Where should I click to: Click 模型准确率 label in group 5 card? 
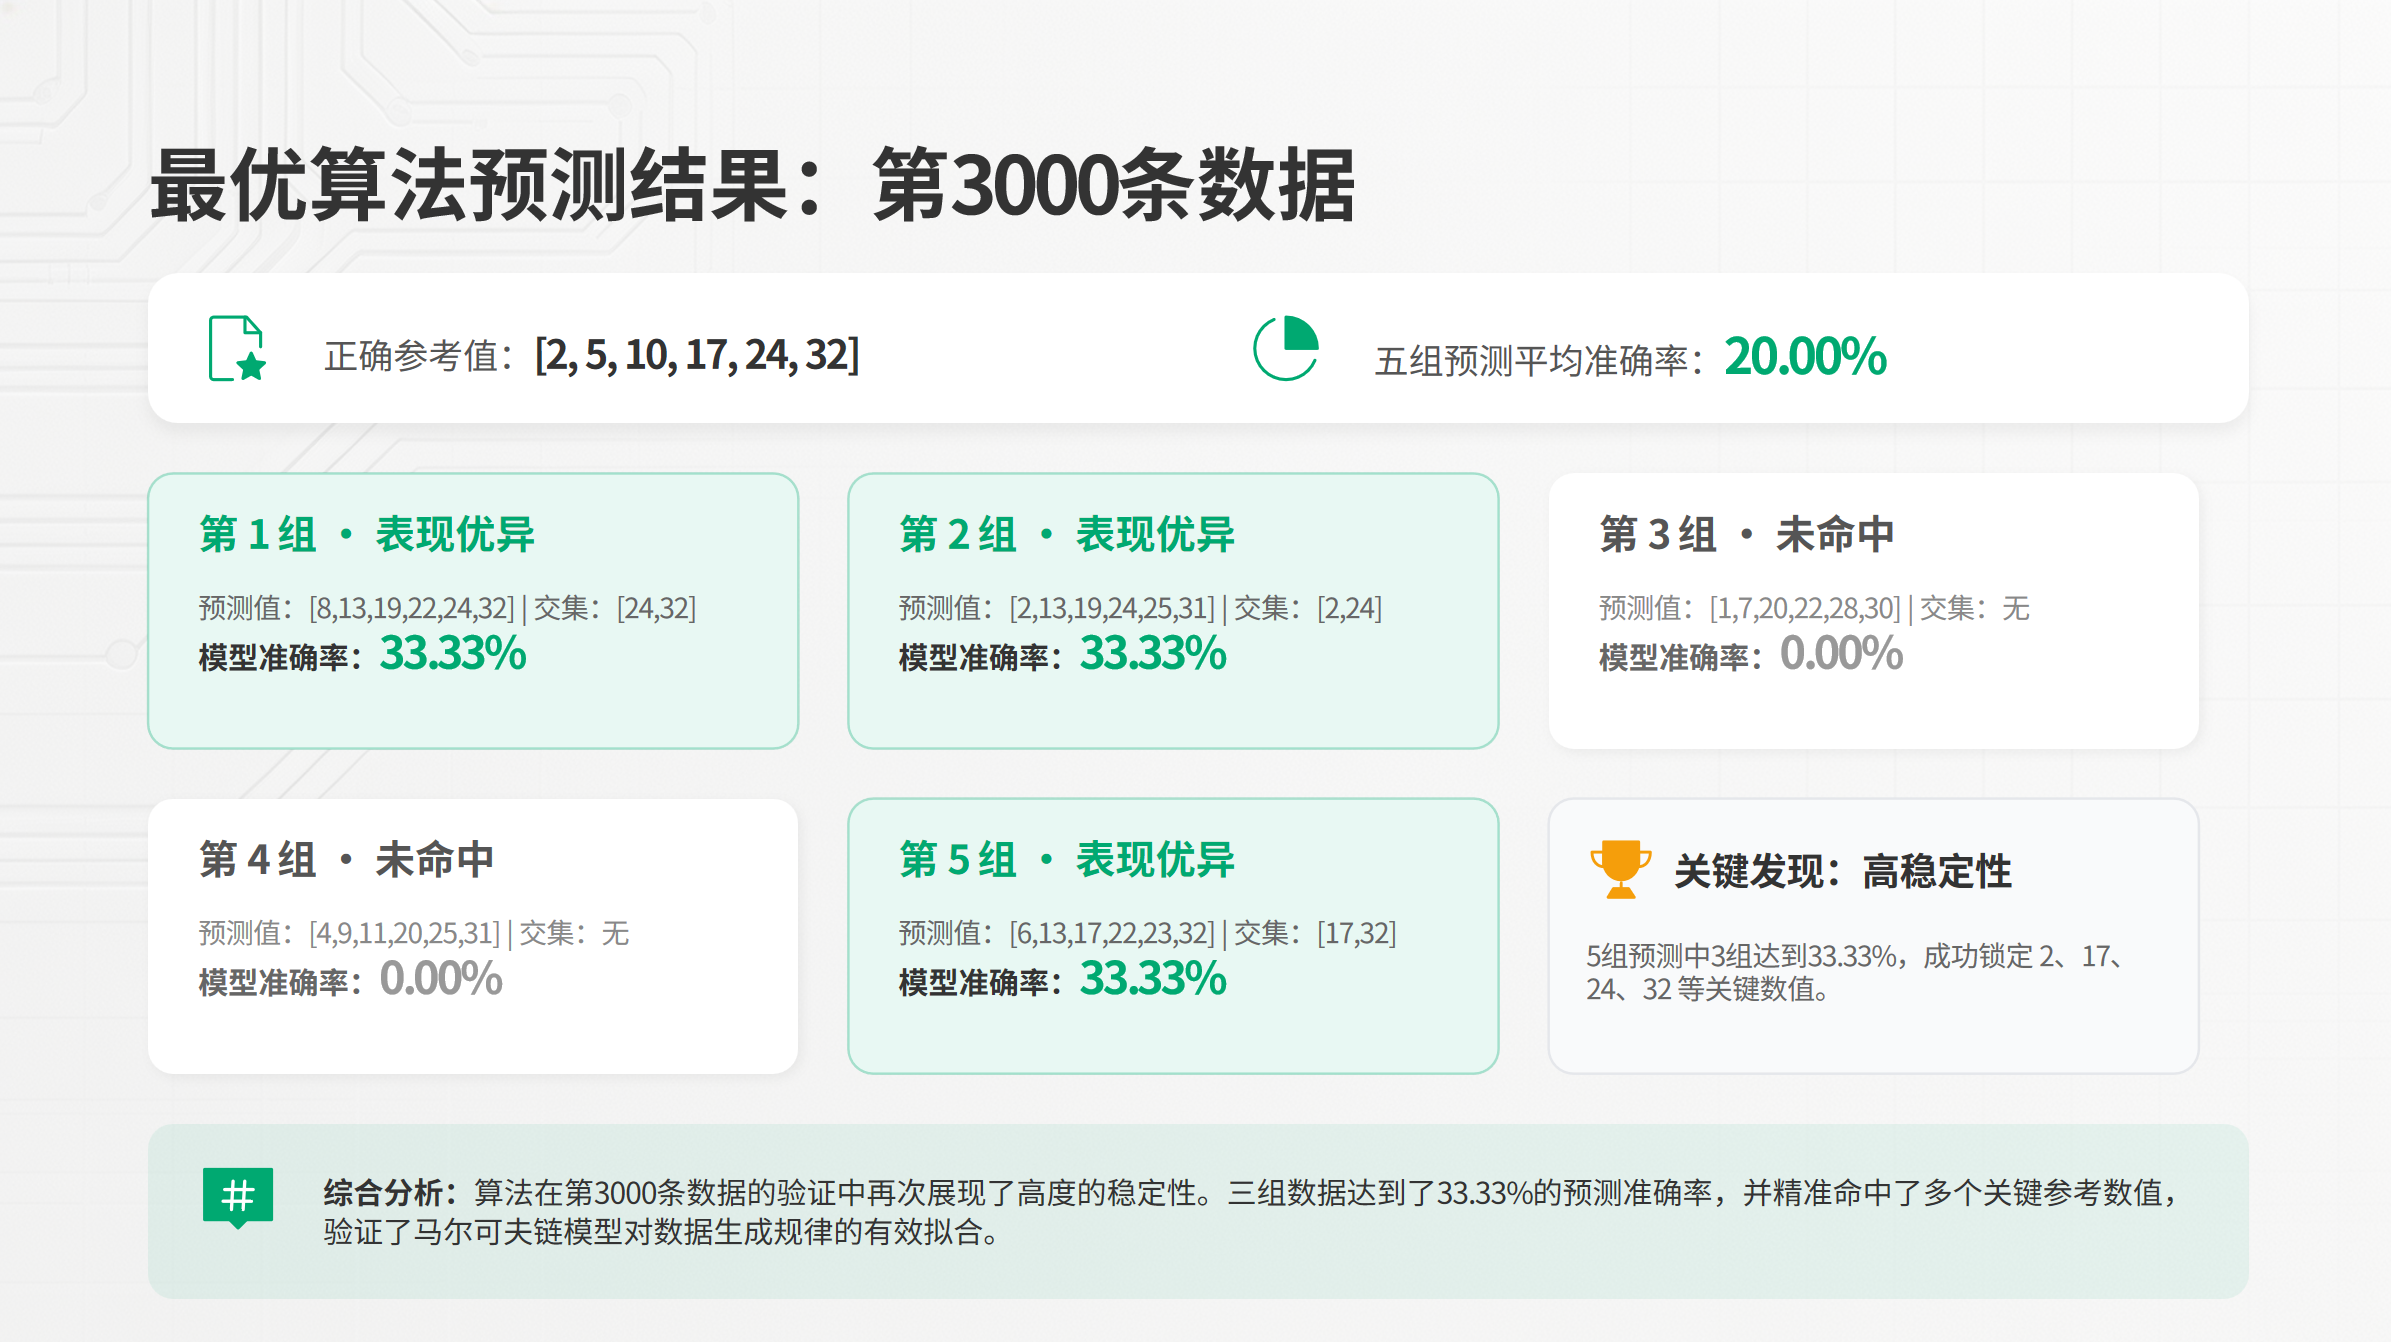[982, 983]
